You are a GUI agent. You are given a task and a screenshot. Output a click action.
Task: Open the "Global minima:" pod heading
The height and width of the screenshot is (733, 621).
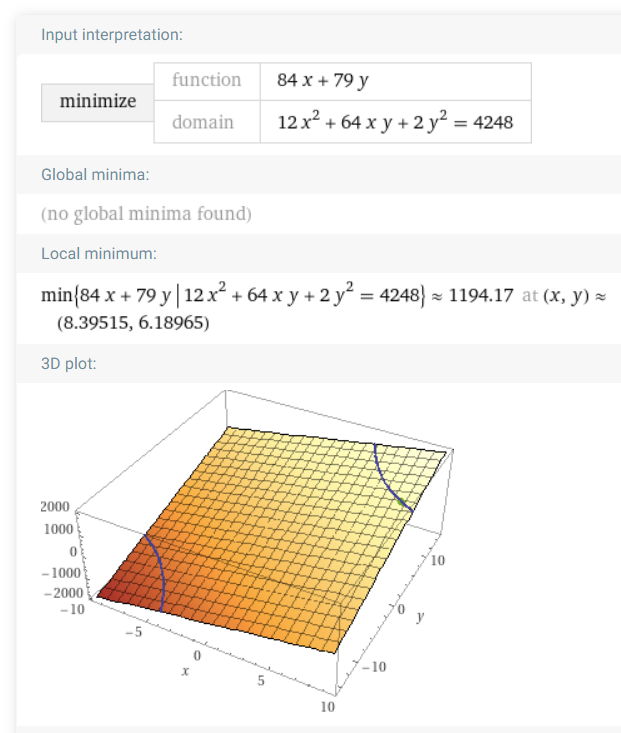coord(95,175)
